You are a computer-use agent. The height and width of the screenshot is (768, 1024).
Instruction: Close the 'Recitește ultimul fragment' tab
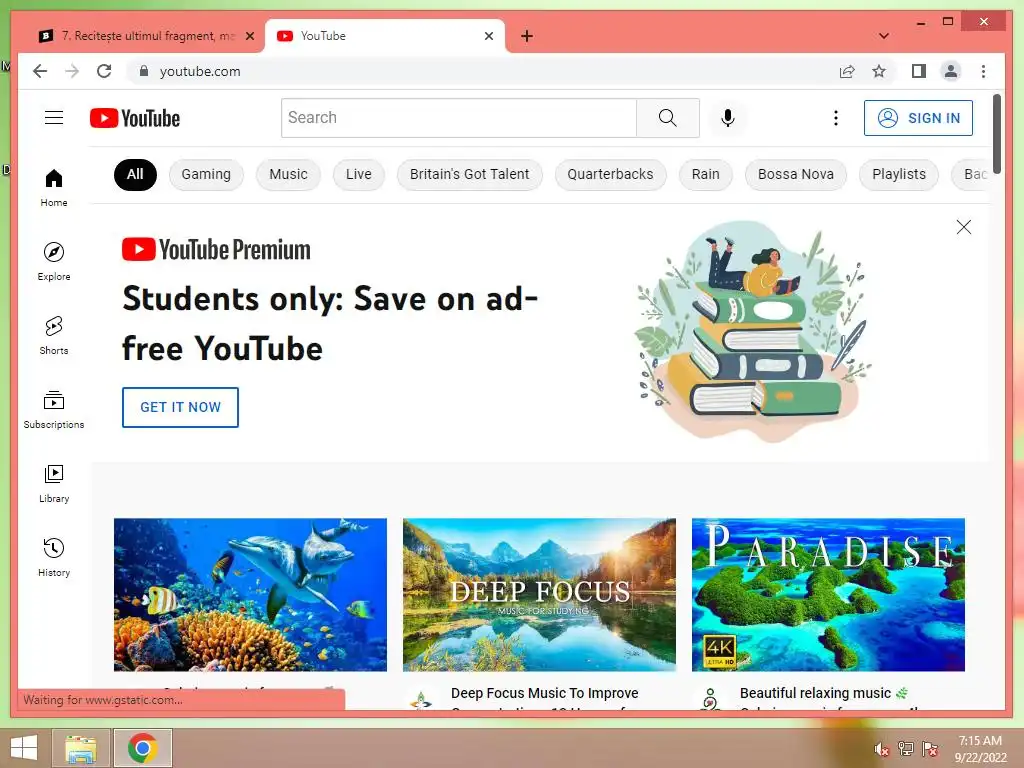pos(249,36)
